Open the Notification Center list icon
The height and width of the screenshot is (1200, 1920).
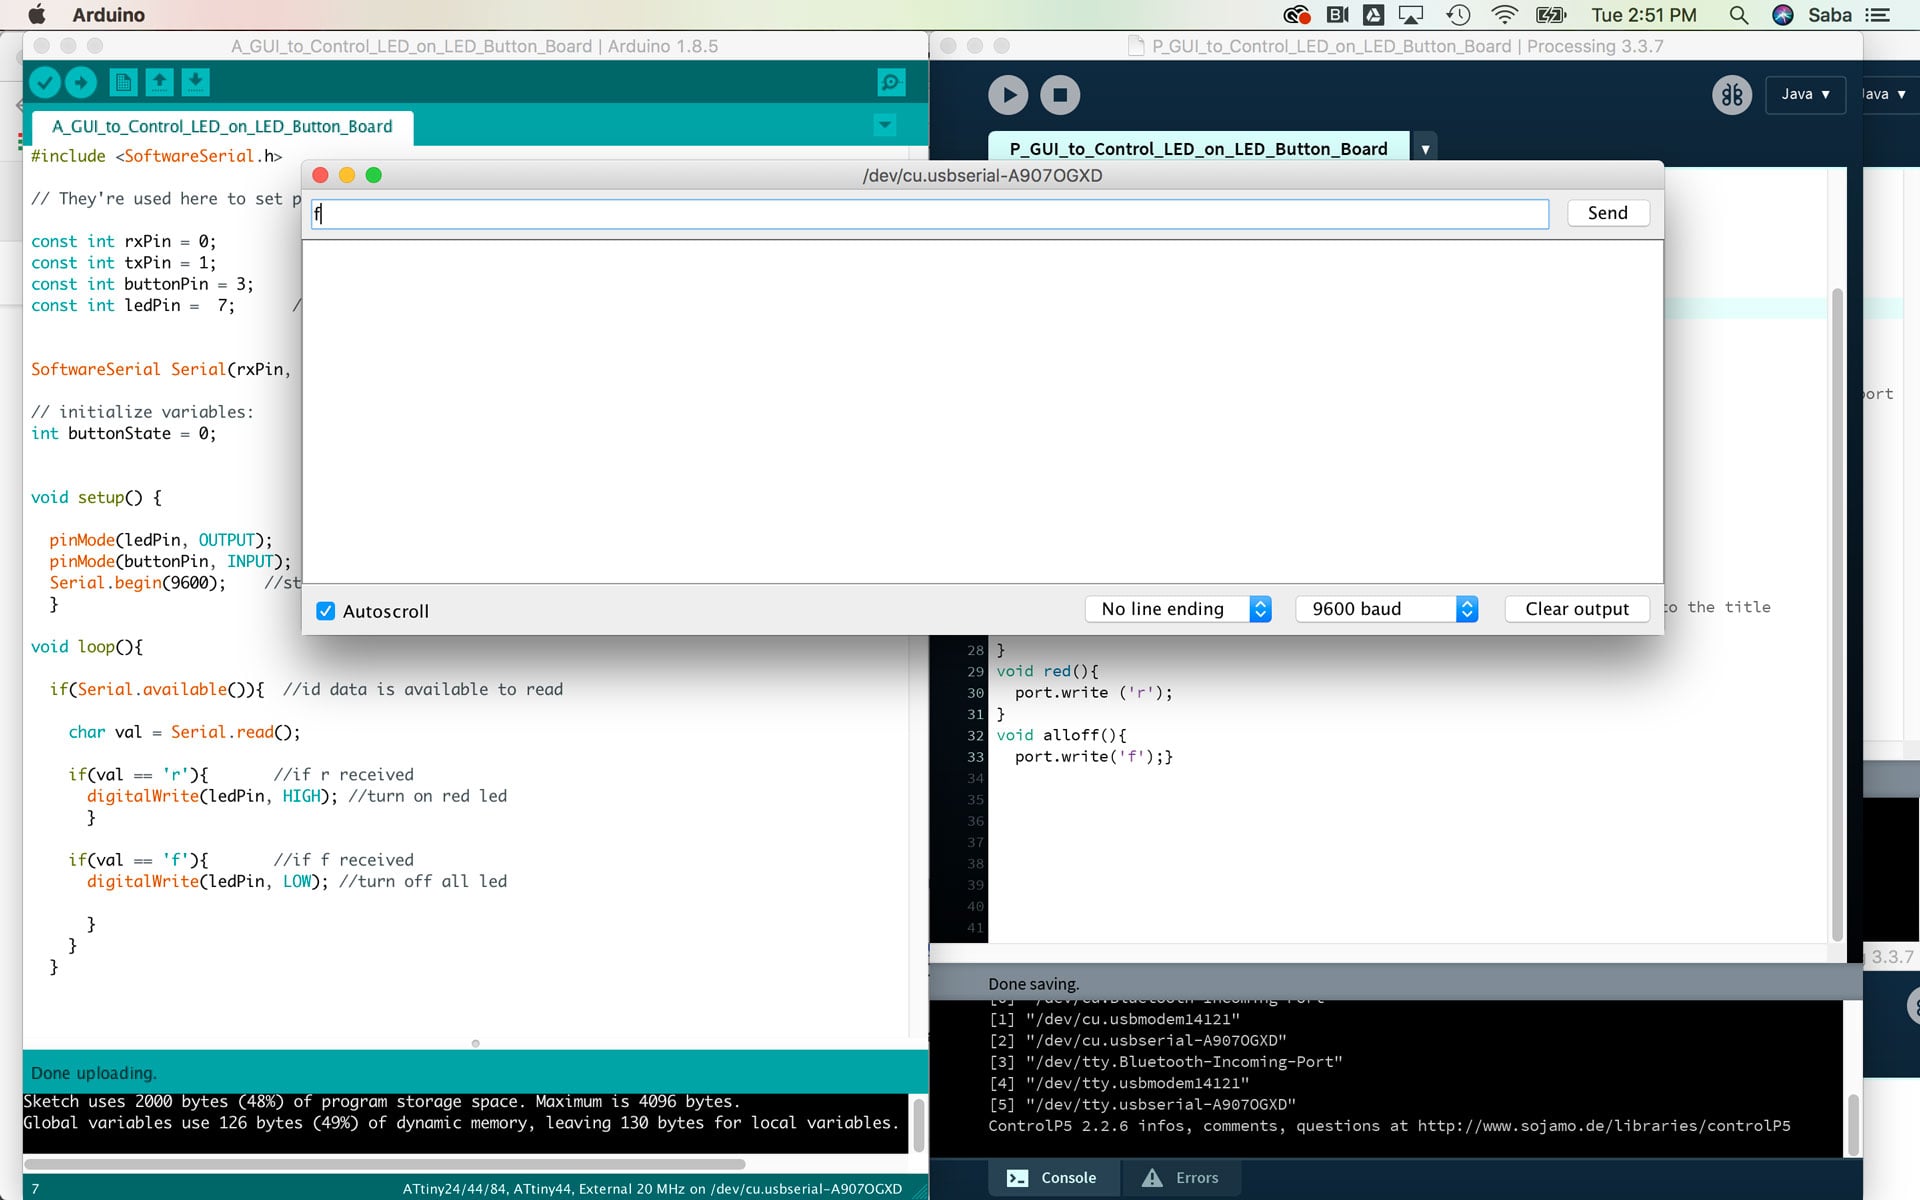point(1878,15)
